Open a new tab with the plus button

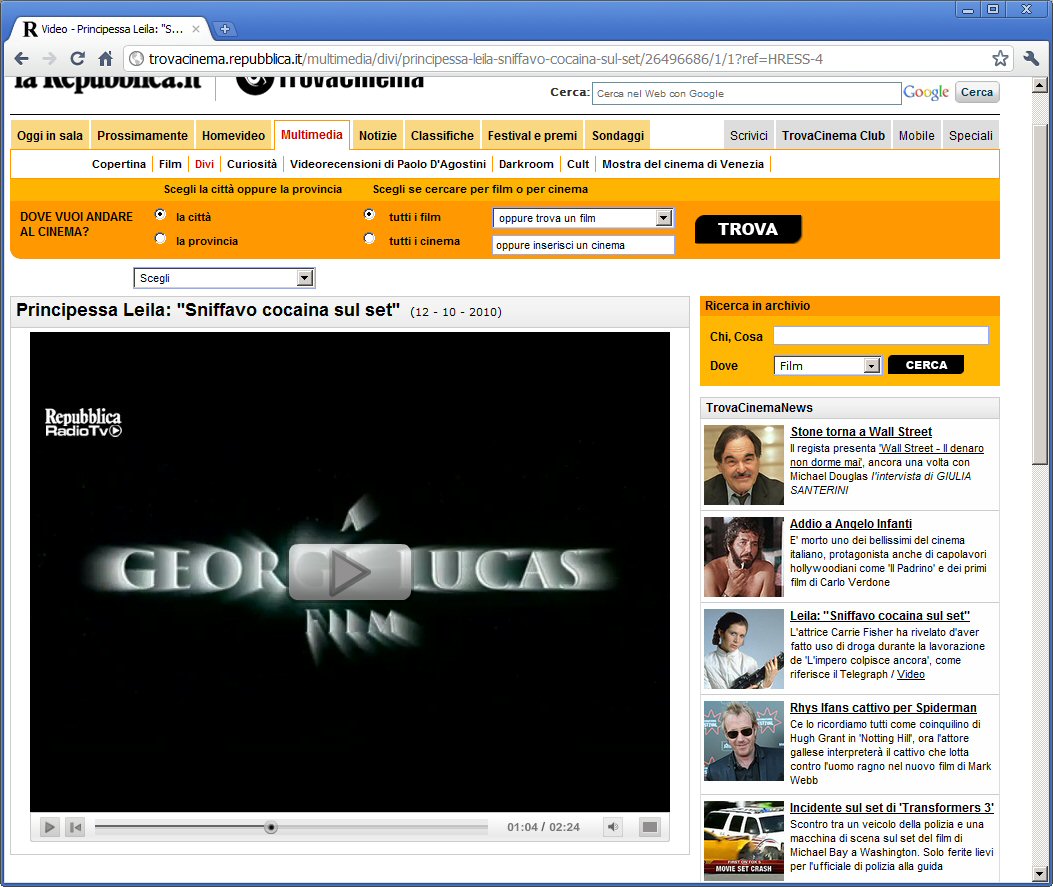pyautogui.click(x=224, y=29)
